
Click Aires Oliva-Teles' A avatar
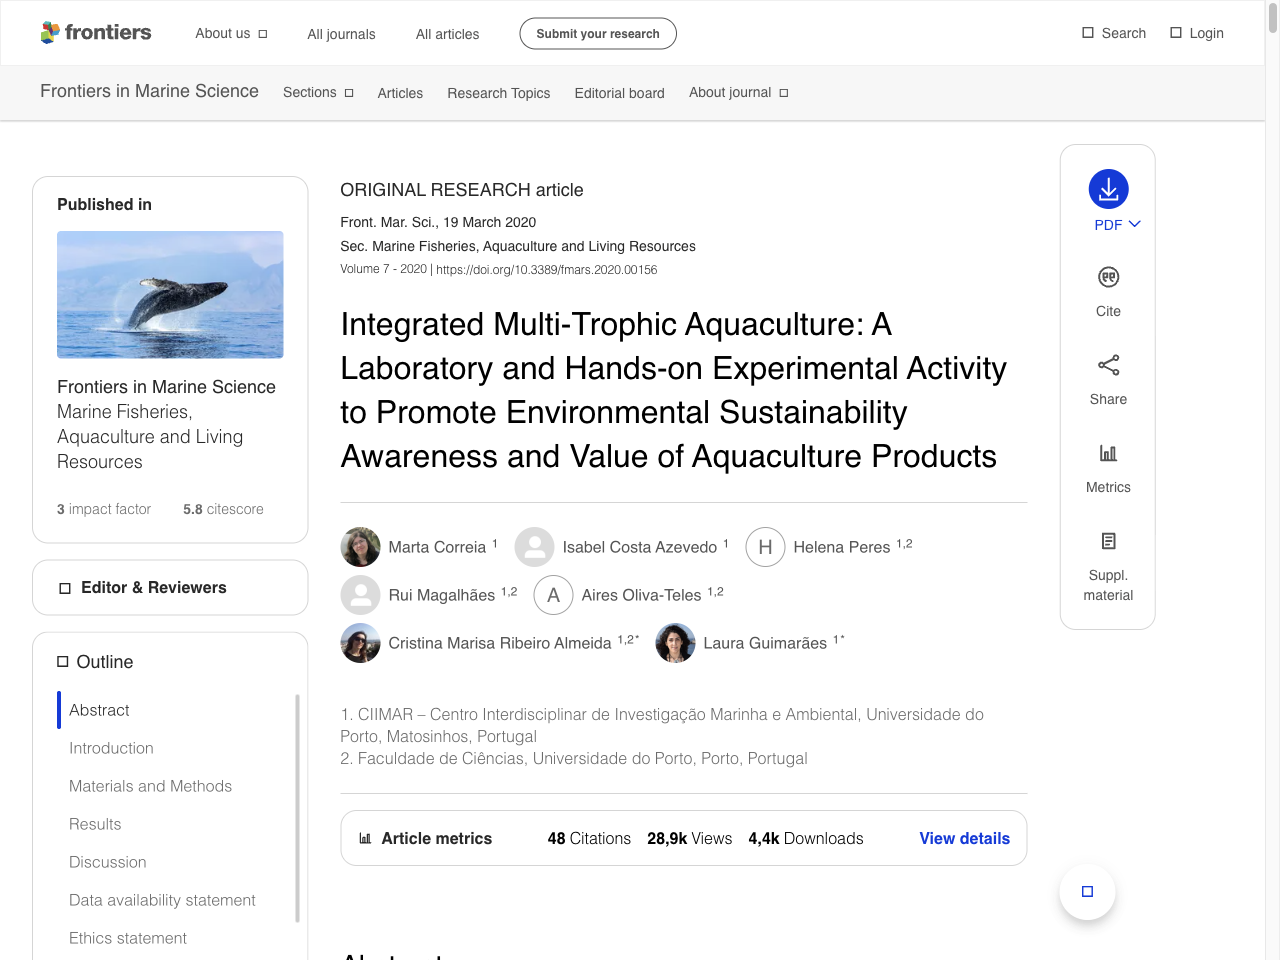pyautogui.click(x=553, y=595)
